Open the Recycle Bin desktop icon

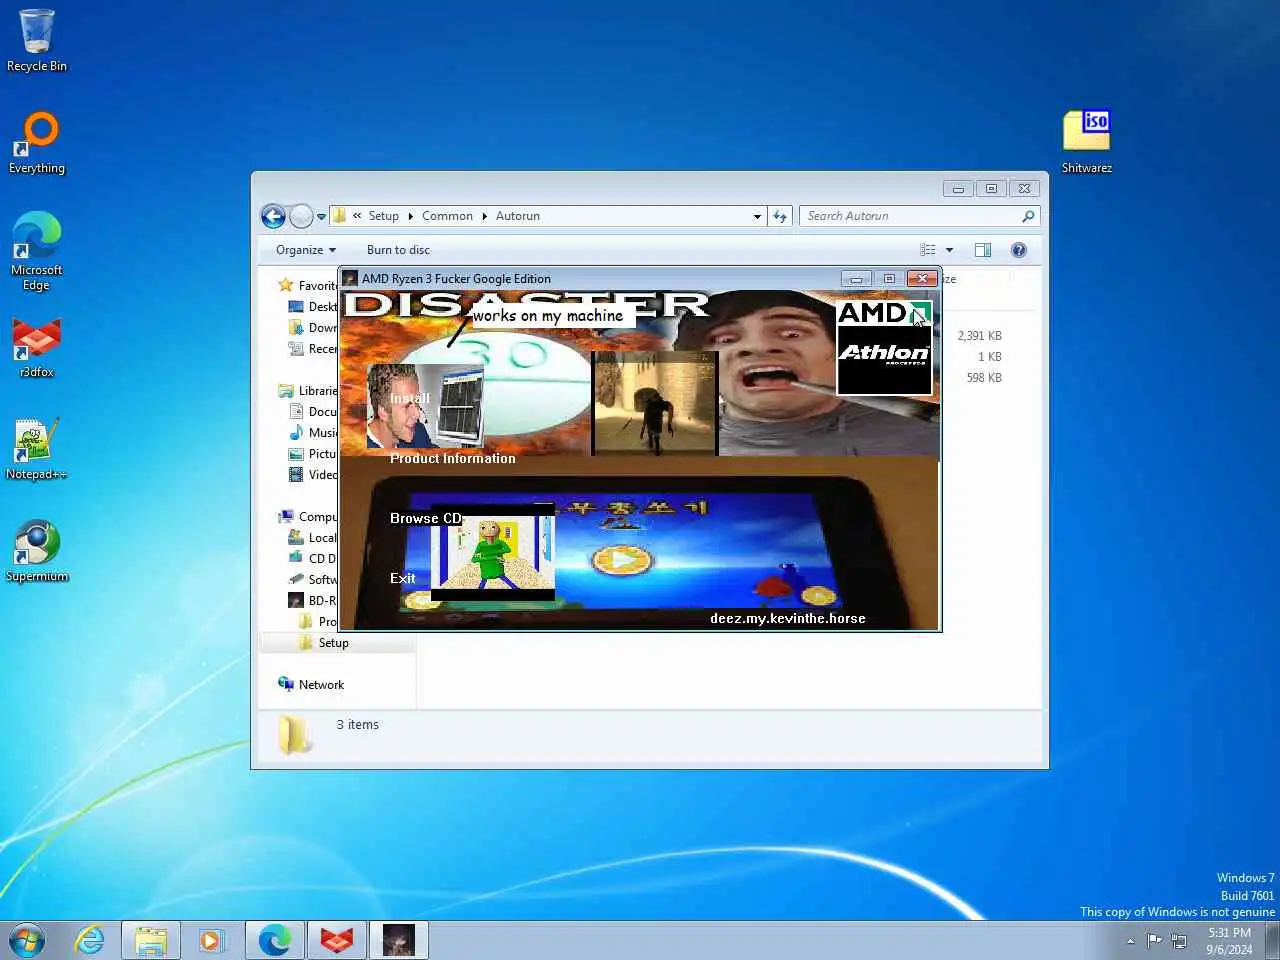[x=37, y=41]
